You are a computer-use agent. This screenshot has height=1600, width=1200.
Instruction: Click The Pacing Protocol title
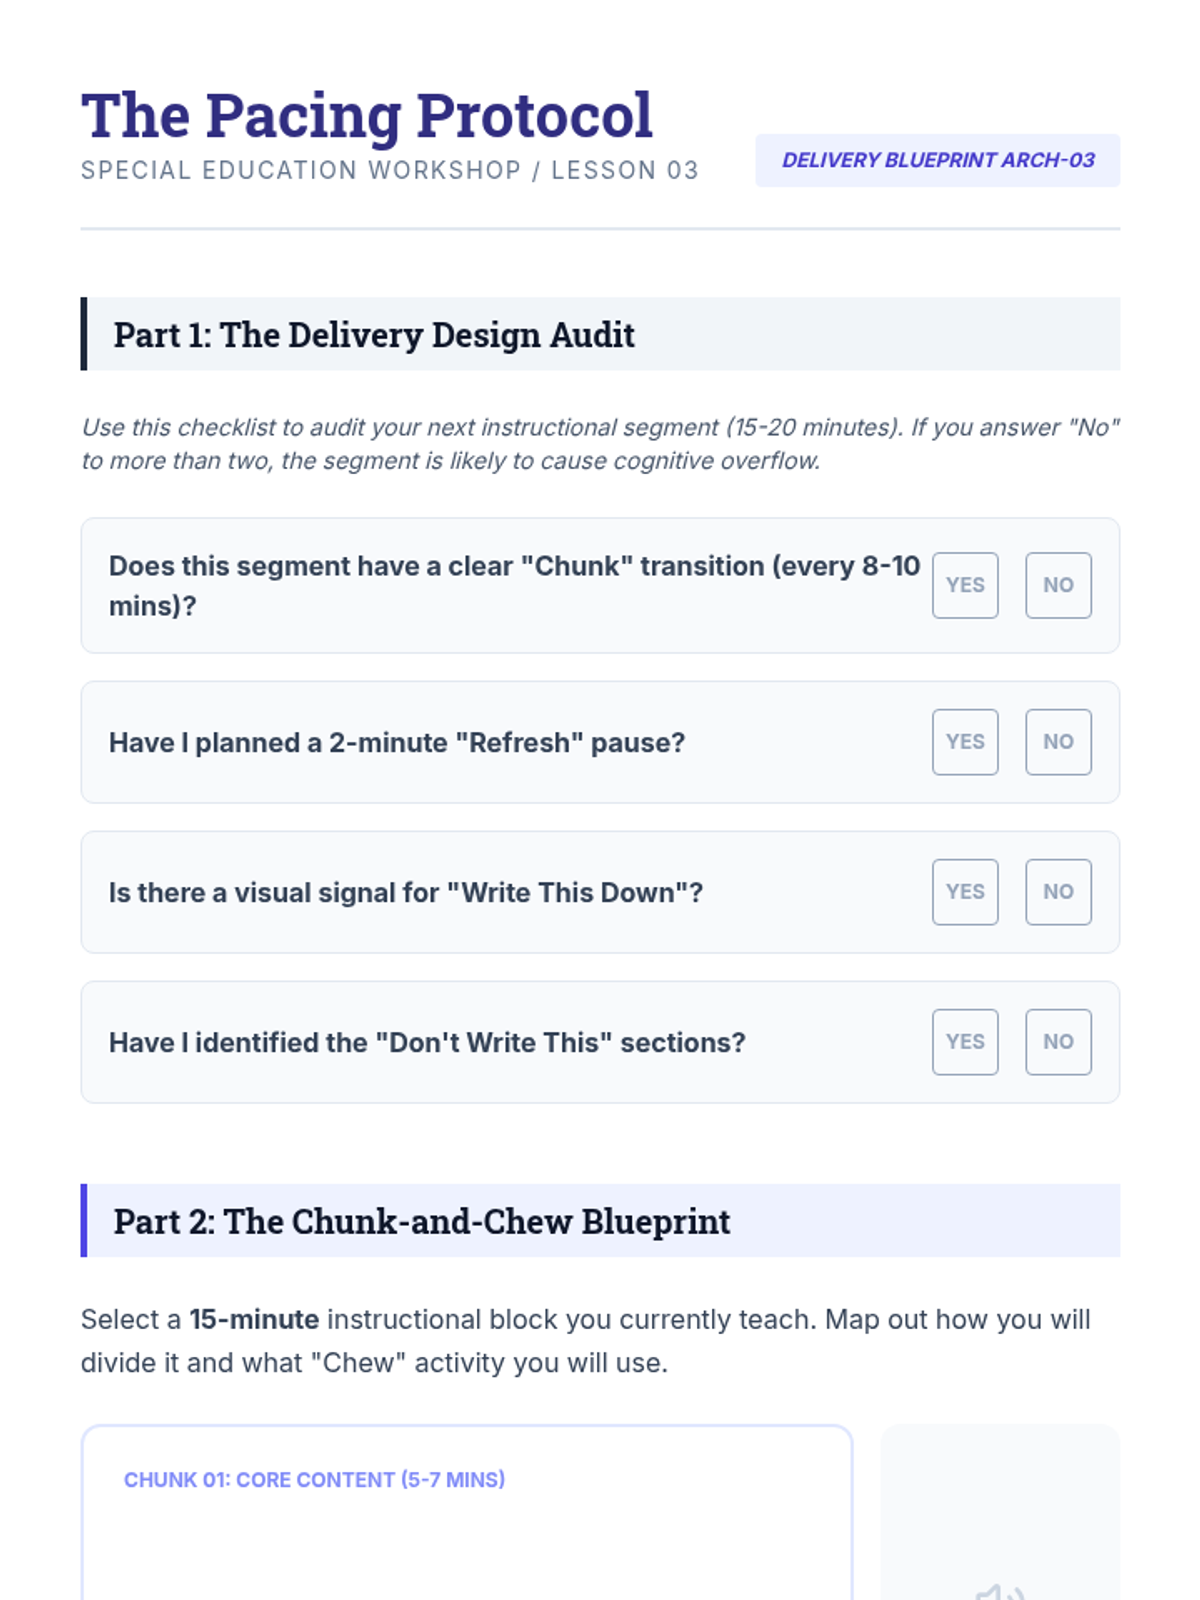(x=367, y=115)
